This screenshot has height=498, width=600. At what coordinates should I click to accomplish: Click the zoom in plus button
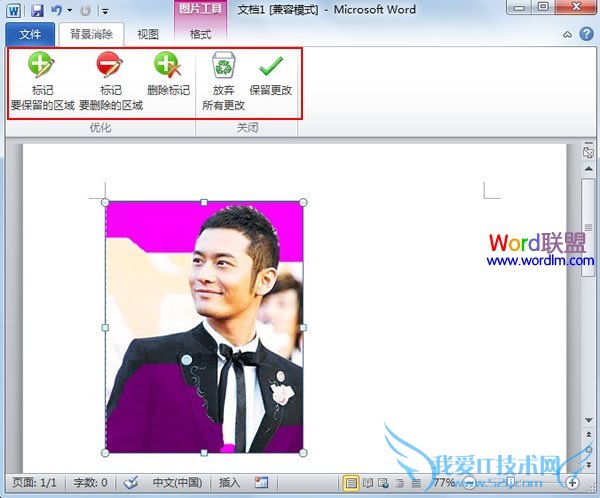click(572, 483)
